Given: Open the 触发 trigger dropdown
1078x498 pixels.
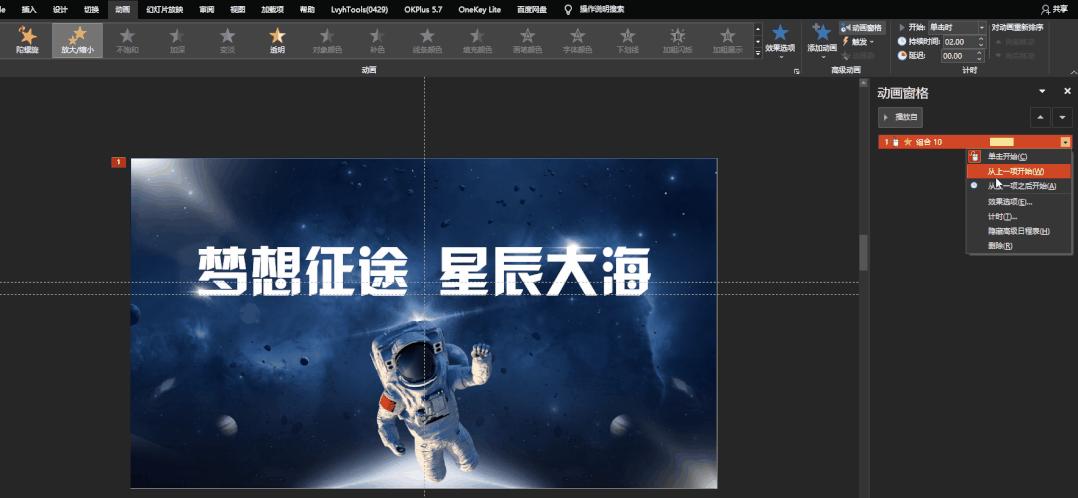Looking at the screenshot, I should tap(859, 42).
